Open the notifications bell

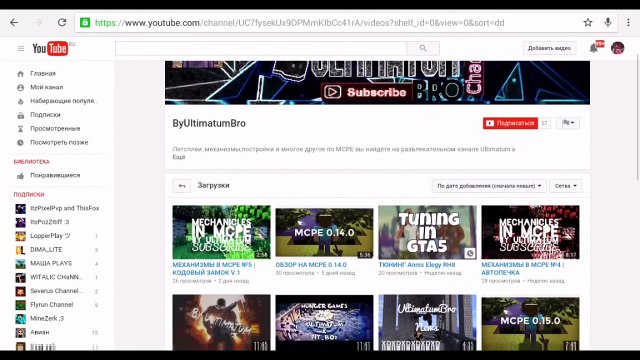[x=594, y=48]
